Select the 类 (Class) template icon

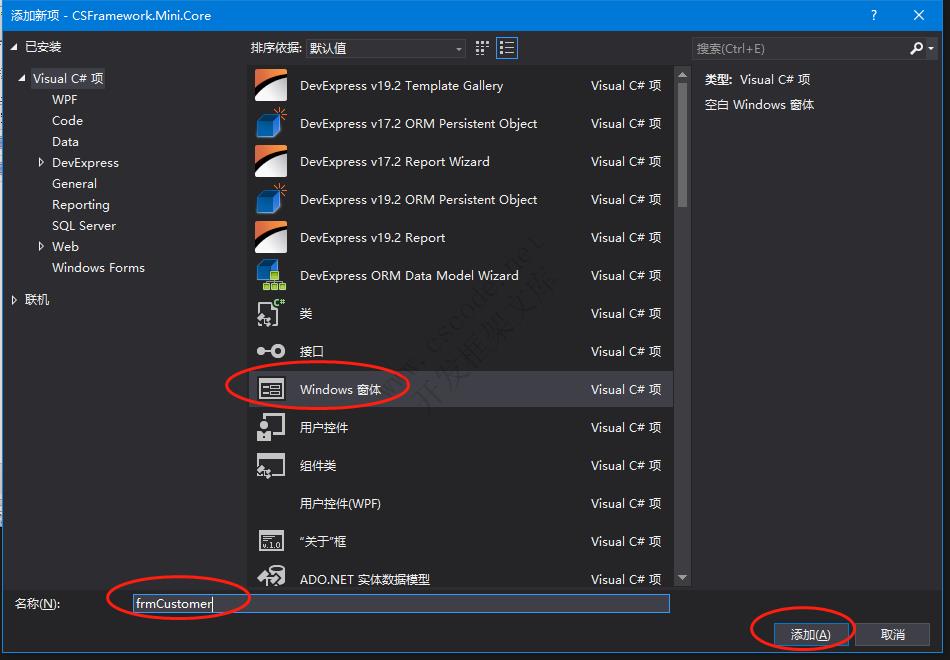click(x=272, y=313)
